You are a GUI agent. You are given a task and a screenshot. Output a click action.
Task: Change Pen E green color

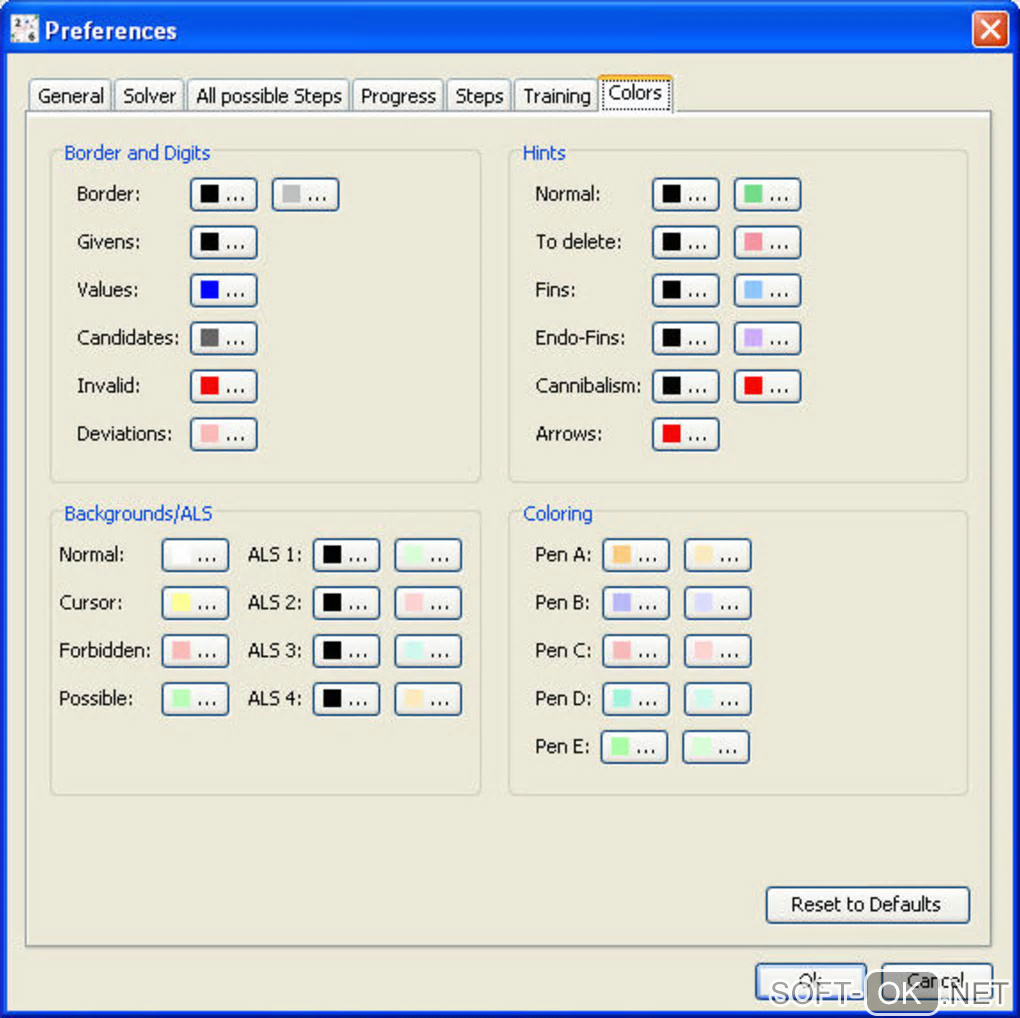pos(634,747)
